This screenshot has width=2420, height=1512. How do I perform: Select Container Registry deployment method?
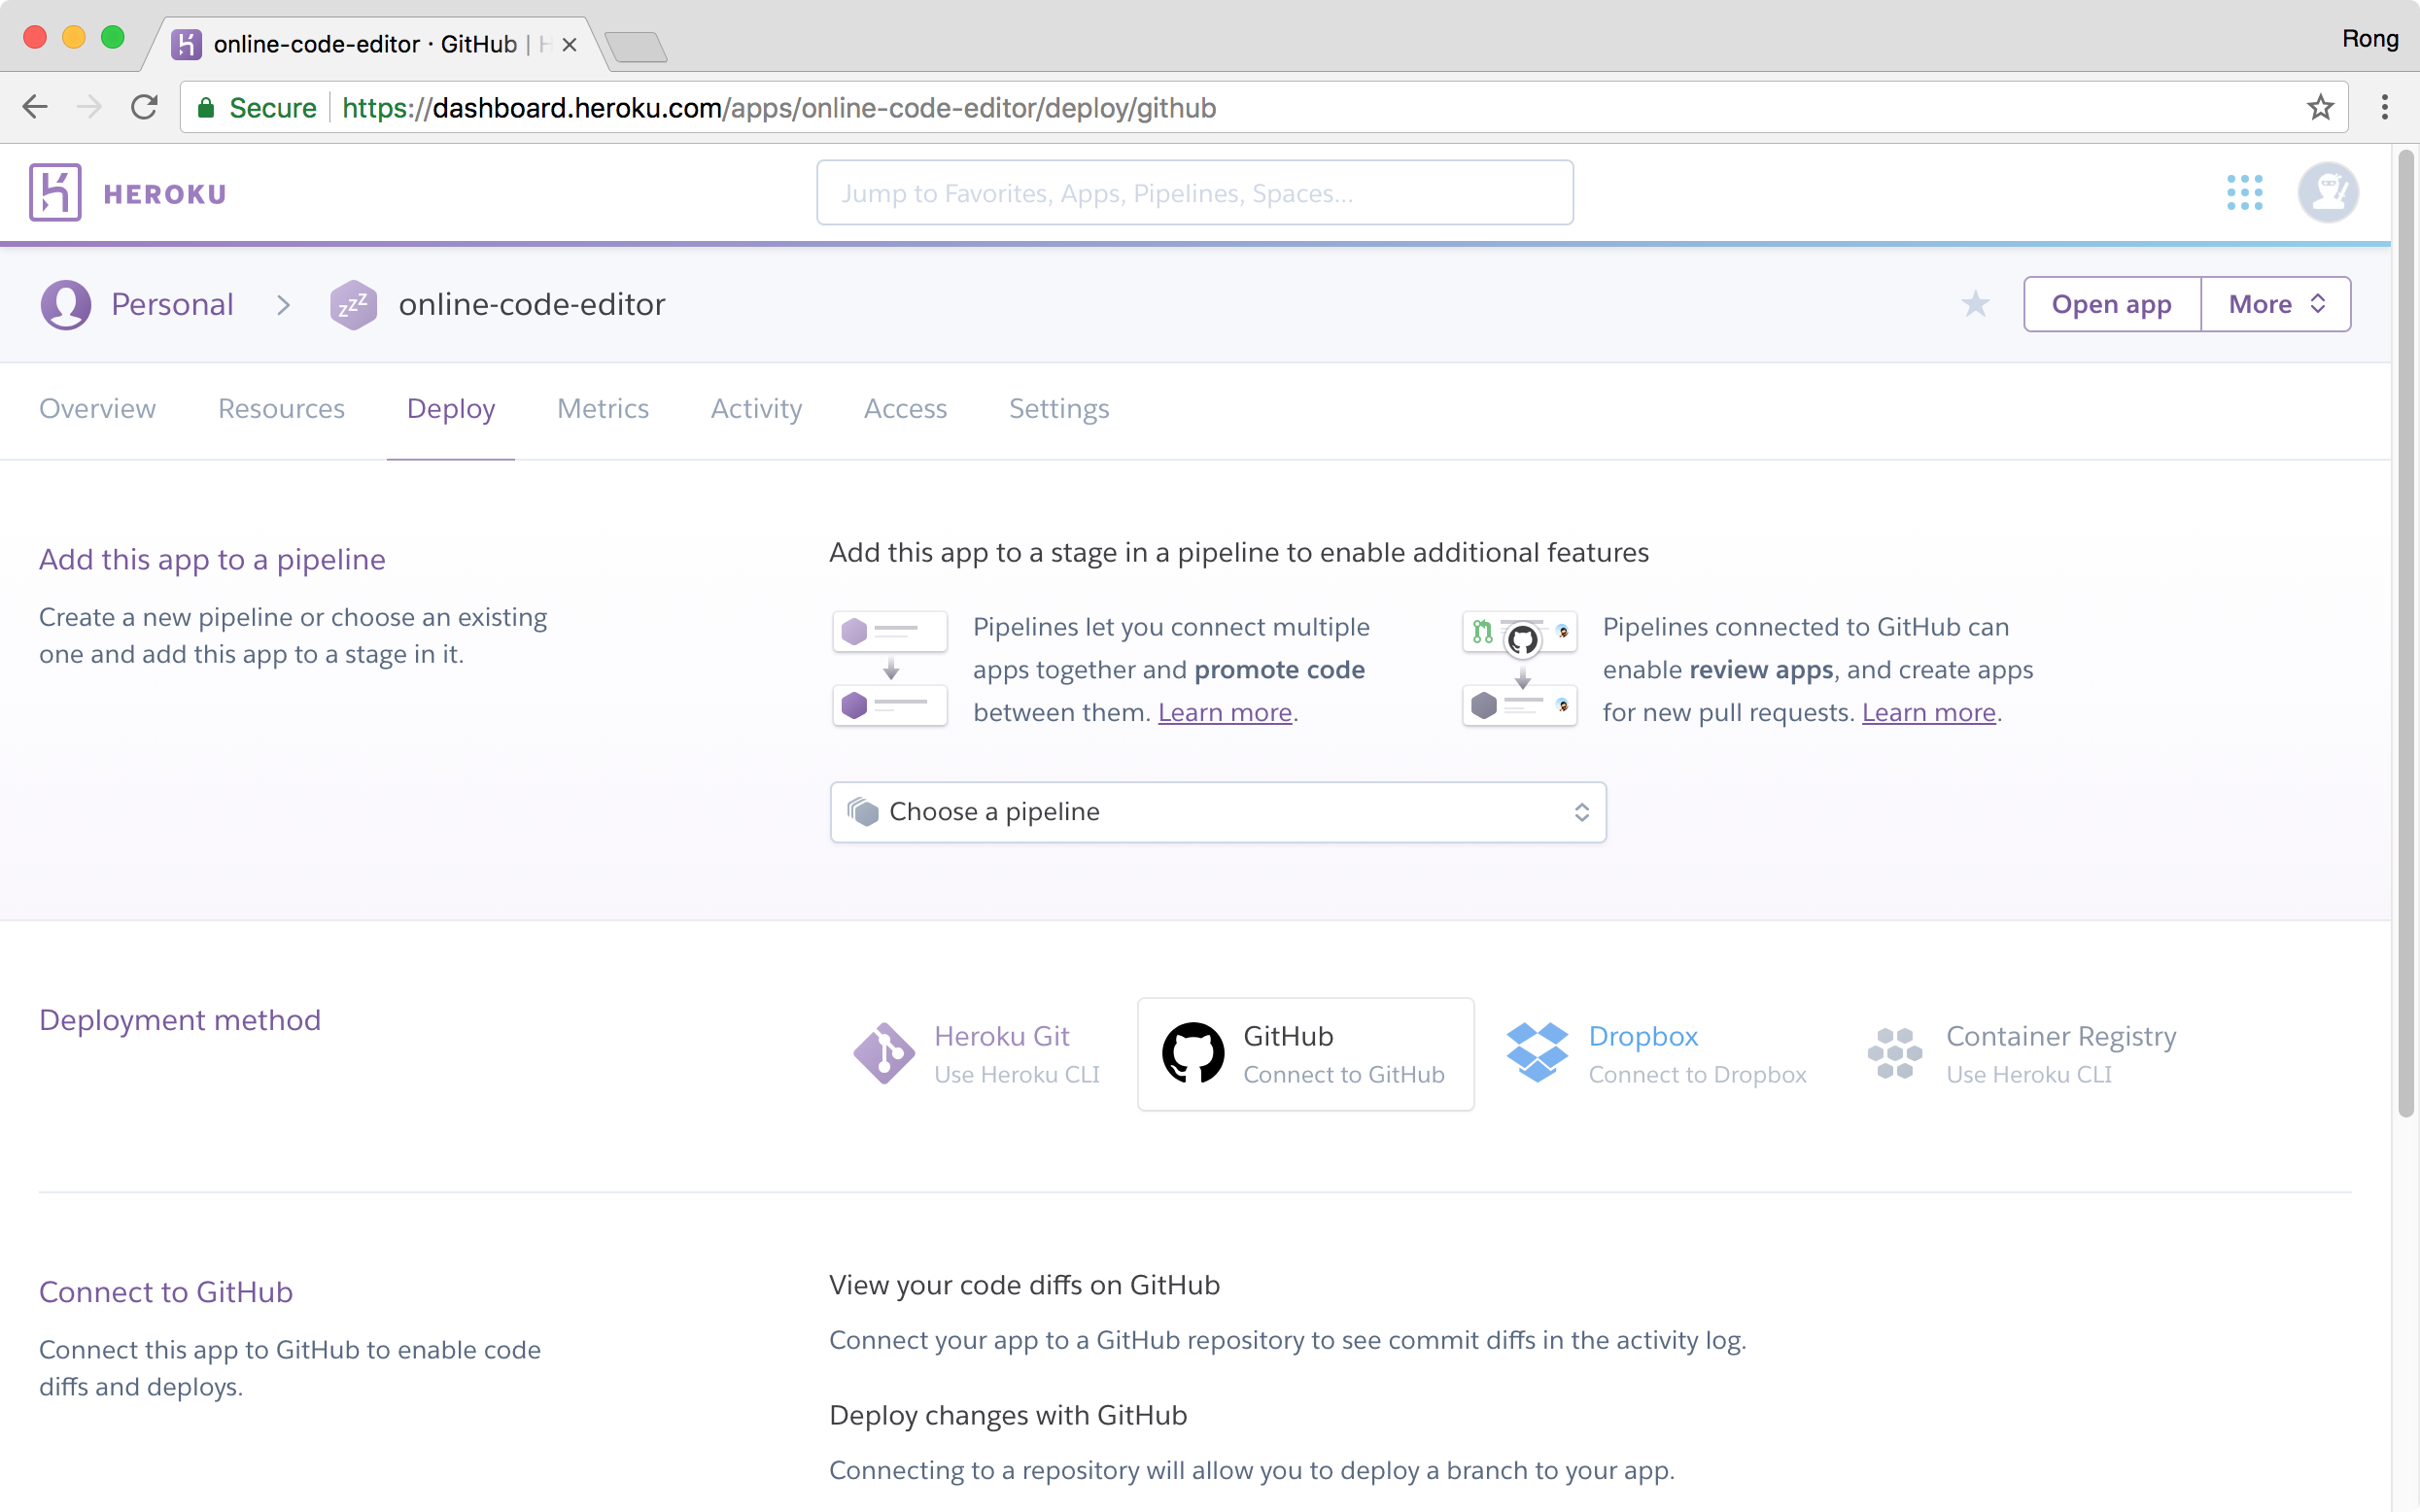point(2022,1054)
